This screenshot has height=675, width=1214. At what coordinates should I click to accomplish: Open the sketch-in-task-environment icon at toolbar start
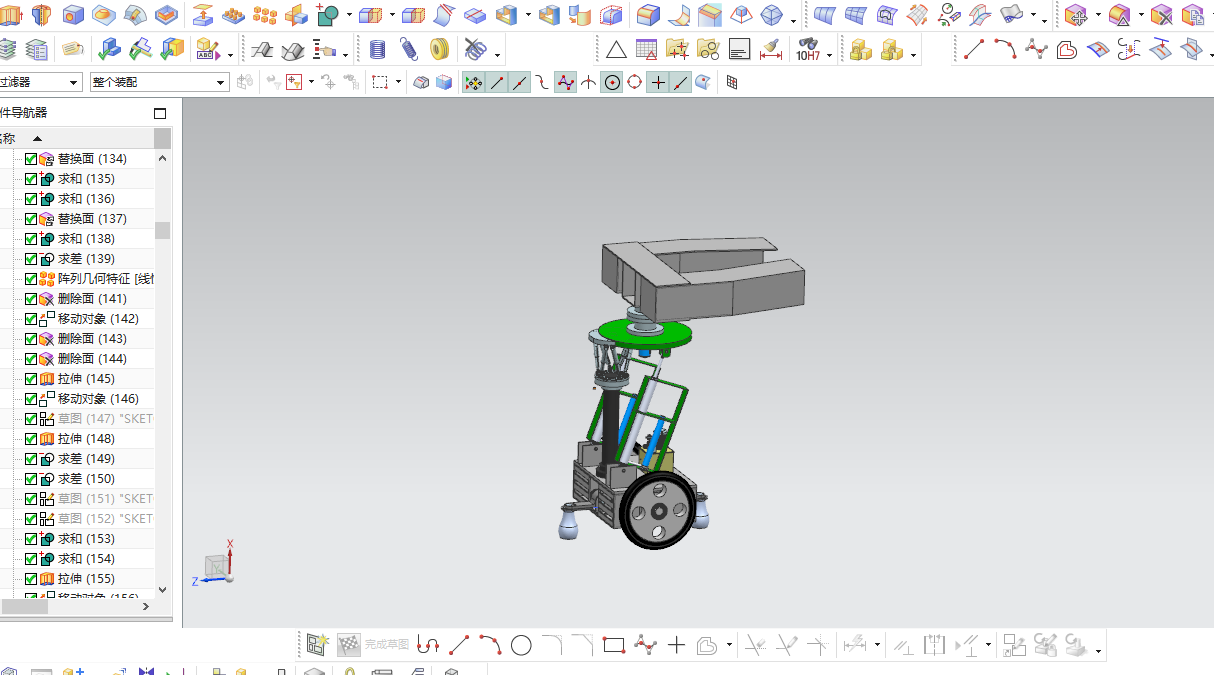click(x=318, y=645)
